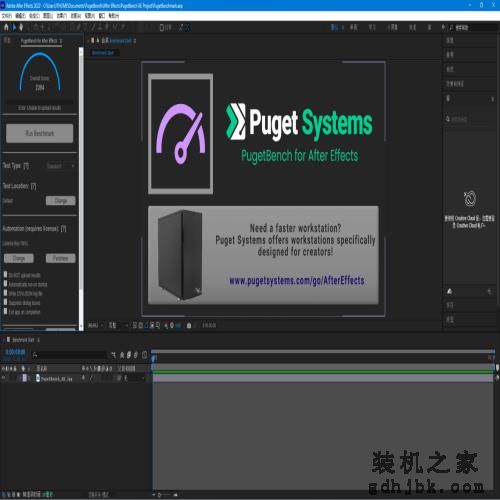
Task: Open the Creative Cloud libraries icon
Action: coord(470,198)
